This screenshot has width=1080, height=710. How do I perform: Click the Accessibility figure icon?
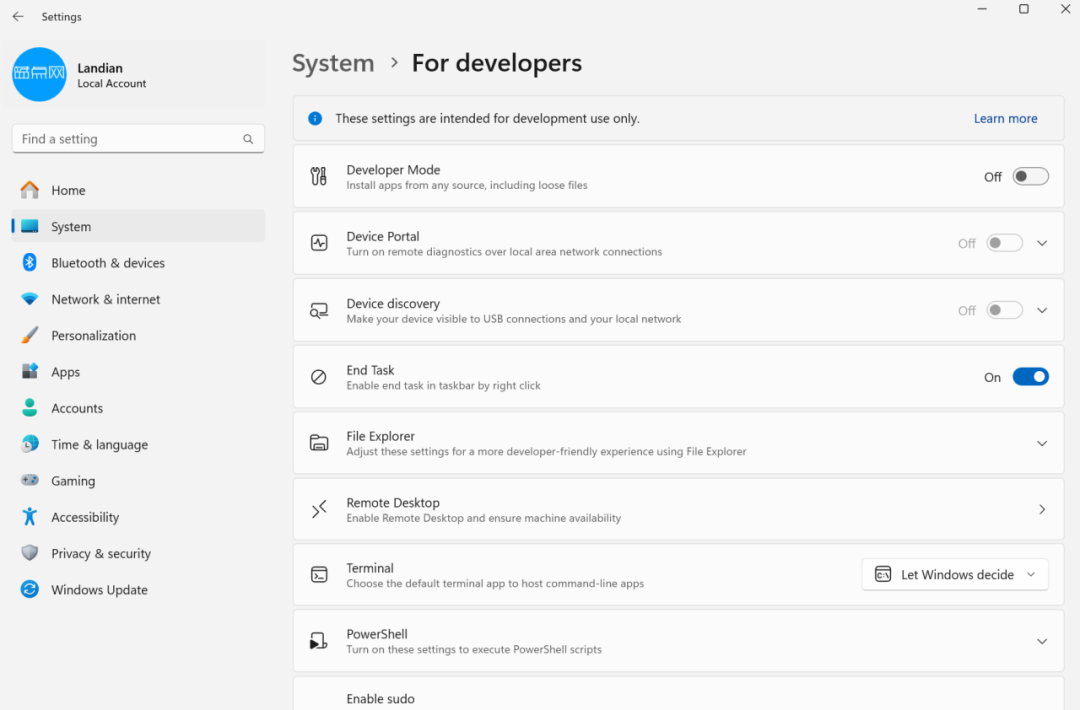(30, 516)
